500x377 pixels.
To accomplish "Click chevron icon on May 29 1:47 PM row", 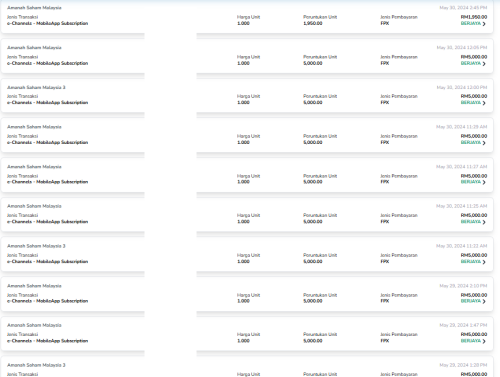I will point(484,341).
